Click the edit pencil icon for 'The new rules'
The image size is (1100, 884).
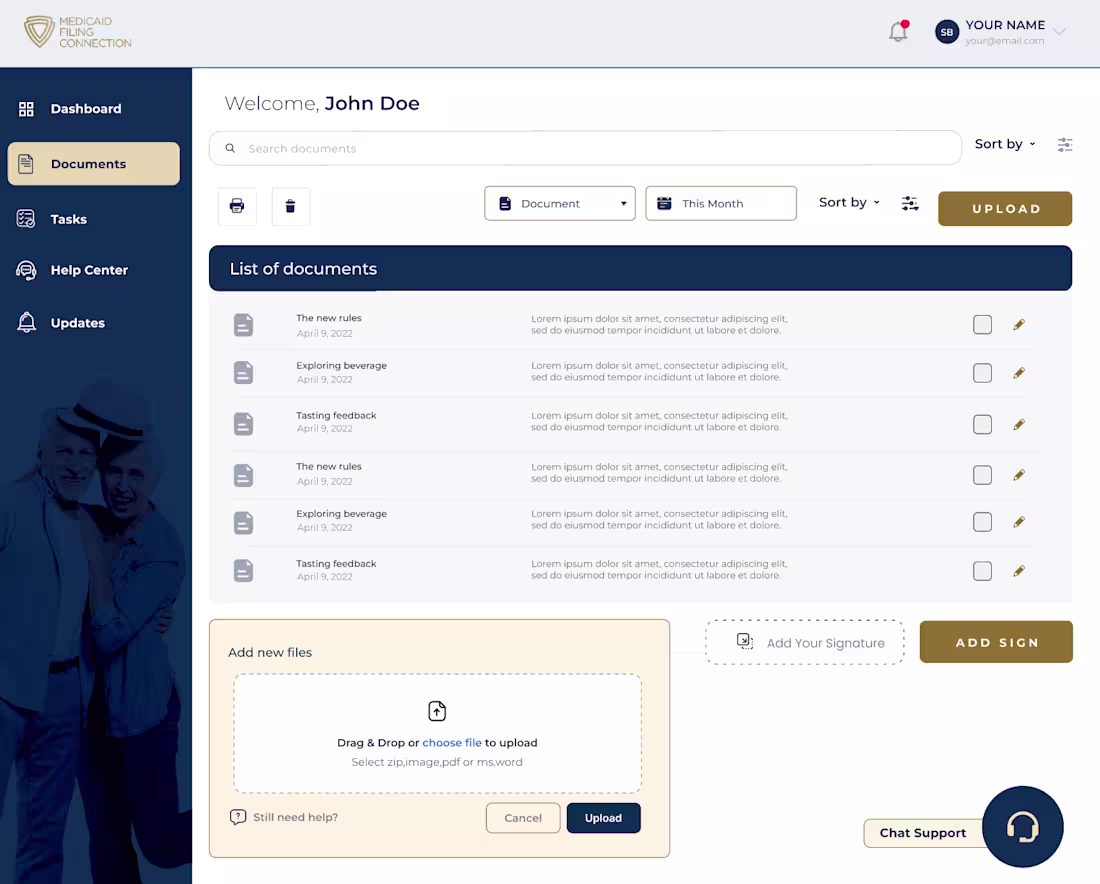click(x=1019, y=324)
